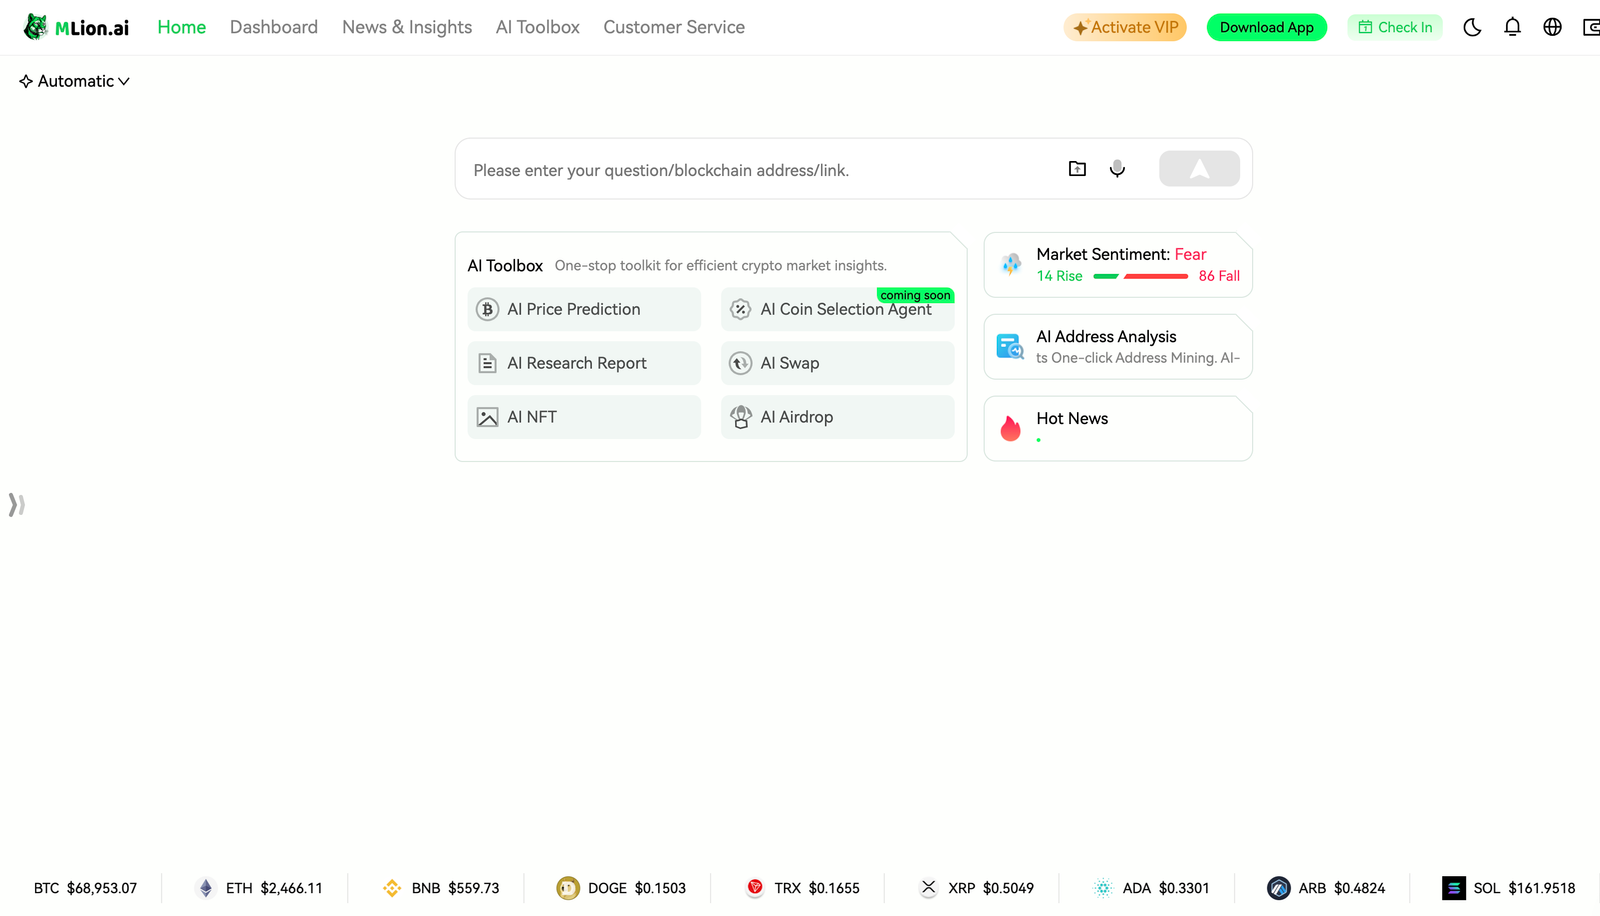1600x916 pixels.
Task: Click the AI Address Analysis icon
Action: tap(1010, 347)
